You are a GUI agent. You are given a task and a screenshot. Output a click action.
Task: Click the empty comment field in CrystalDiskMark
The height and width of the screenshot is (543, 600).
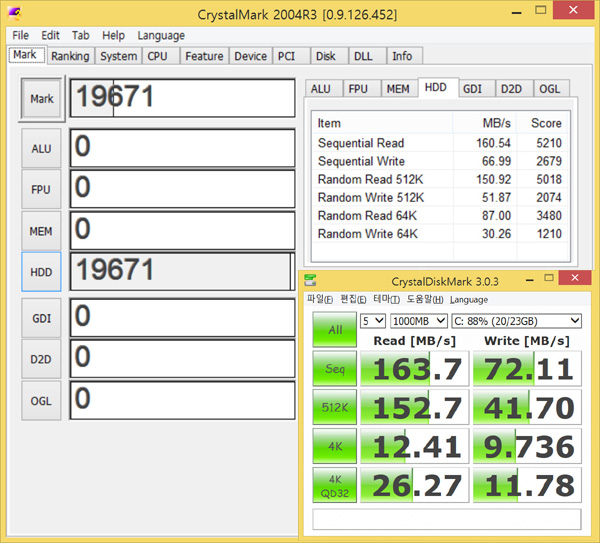tap(447, 519)
